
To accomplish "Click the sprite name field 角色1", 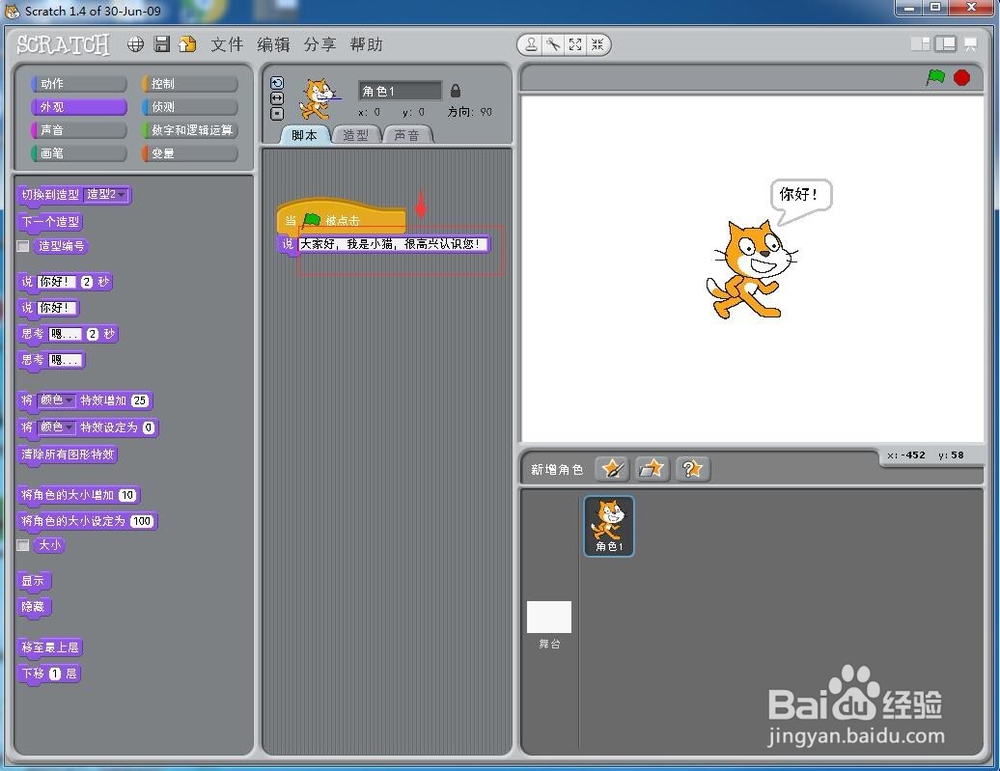I will [400, 91].
